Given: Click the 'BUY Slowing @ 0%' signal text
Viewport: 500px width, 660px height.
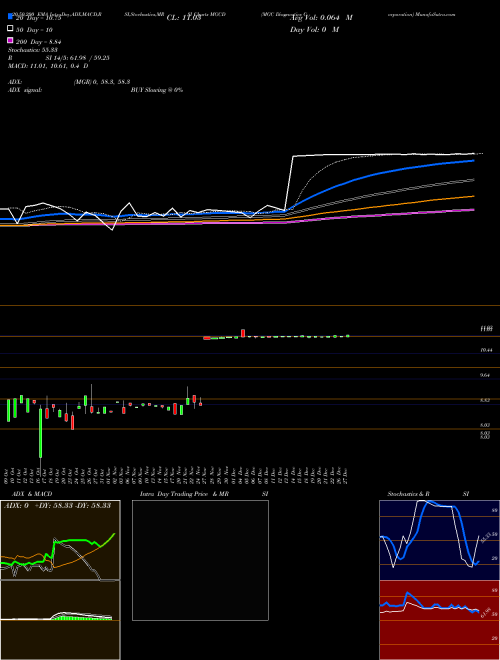Looking at the screenshot, I should click(157, 90).
